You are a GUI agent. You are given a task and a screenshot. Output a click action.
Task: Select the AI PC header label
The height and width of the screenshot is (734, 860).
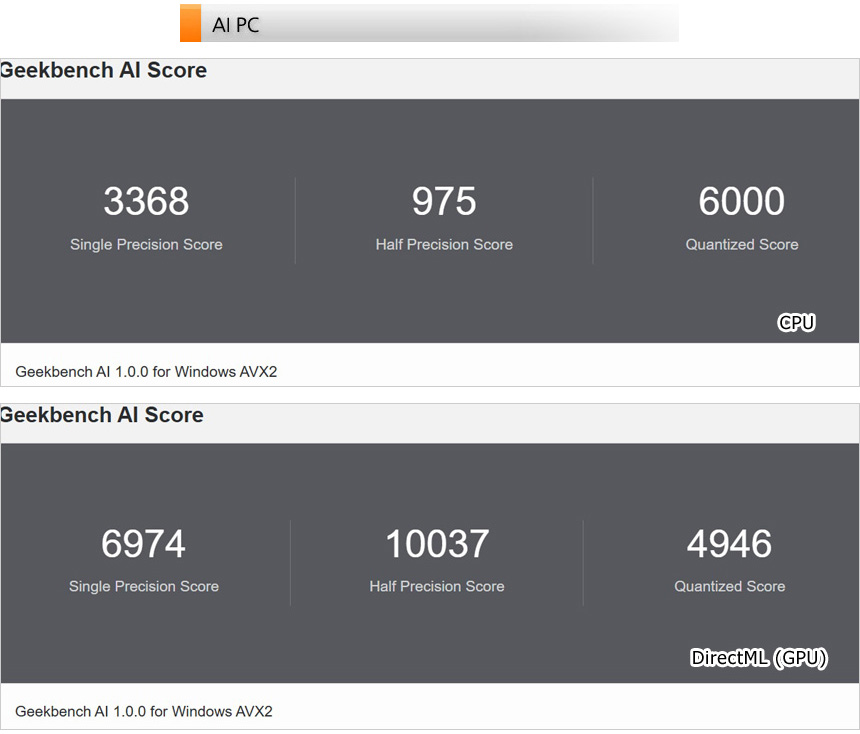pos(236,25)
